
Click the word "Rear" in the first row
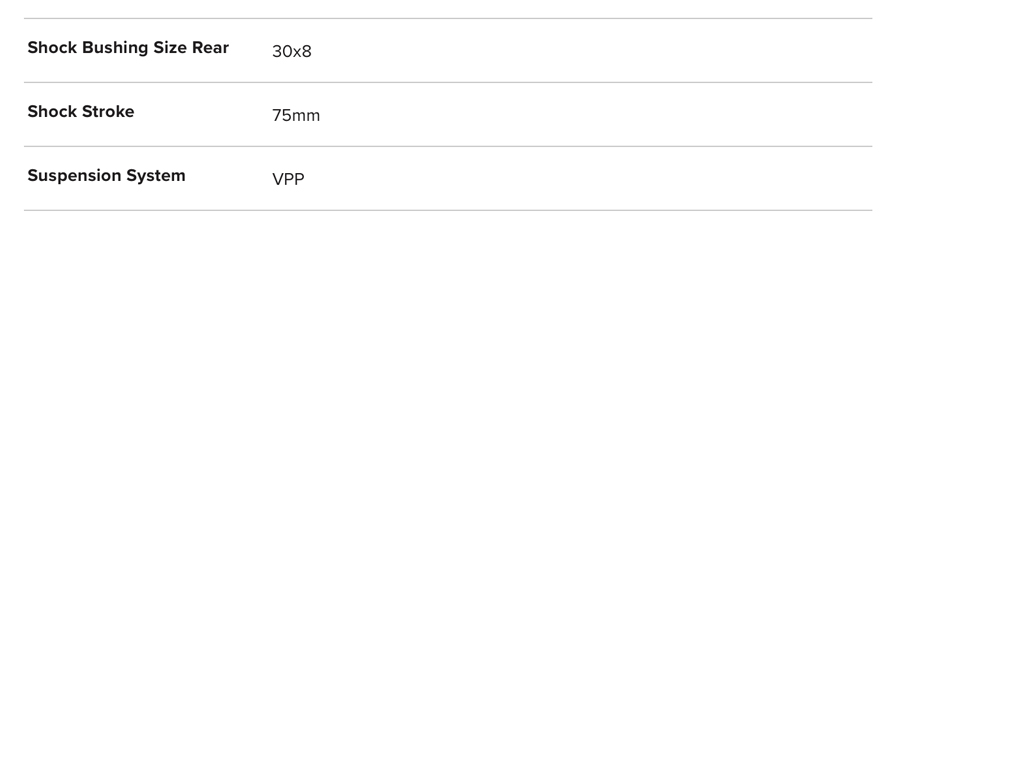(x=210, y=48)
